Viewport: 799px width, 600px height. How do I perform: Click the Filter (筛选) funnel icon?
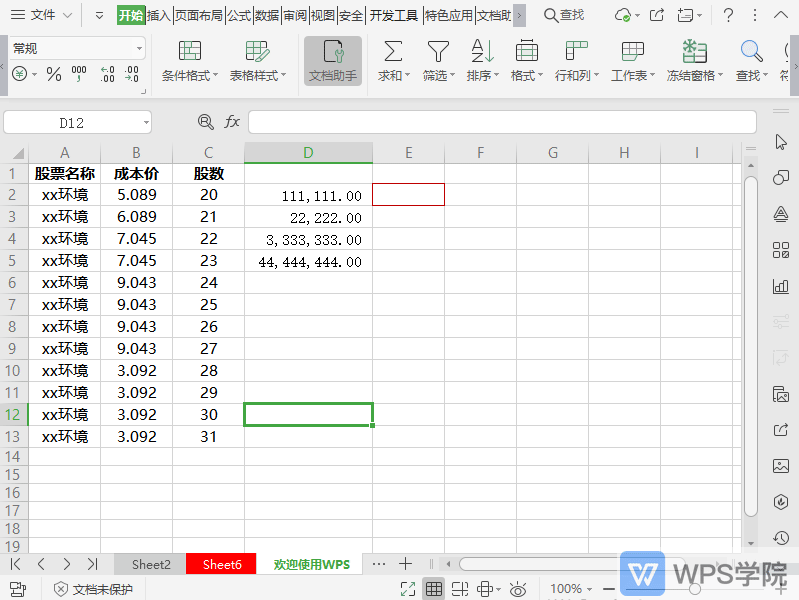click(x=438, y=52)
